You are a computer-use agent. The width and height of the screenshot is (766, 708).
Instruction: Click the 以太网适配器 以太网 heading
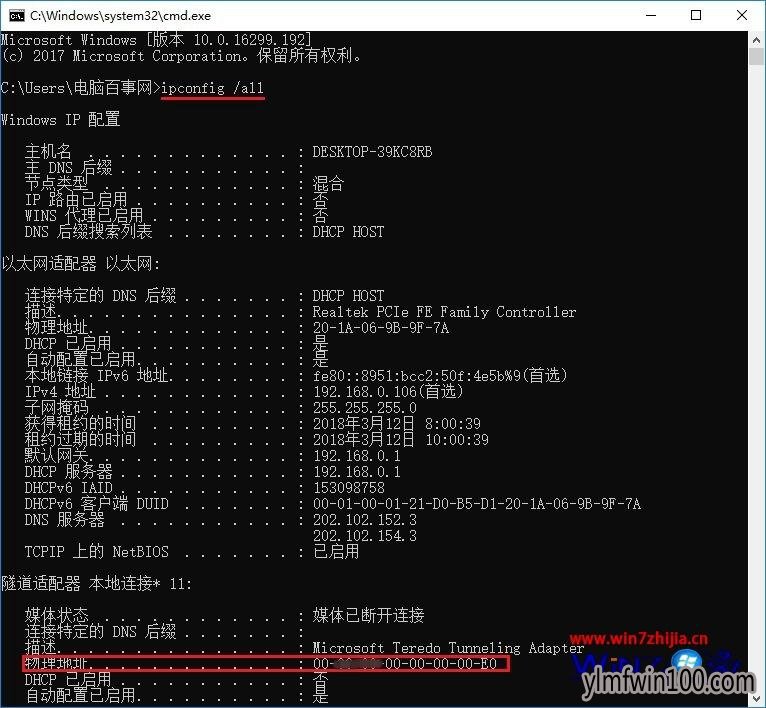tap(81, 264)
